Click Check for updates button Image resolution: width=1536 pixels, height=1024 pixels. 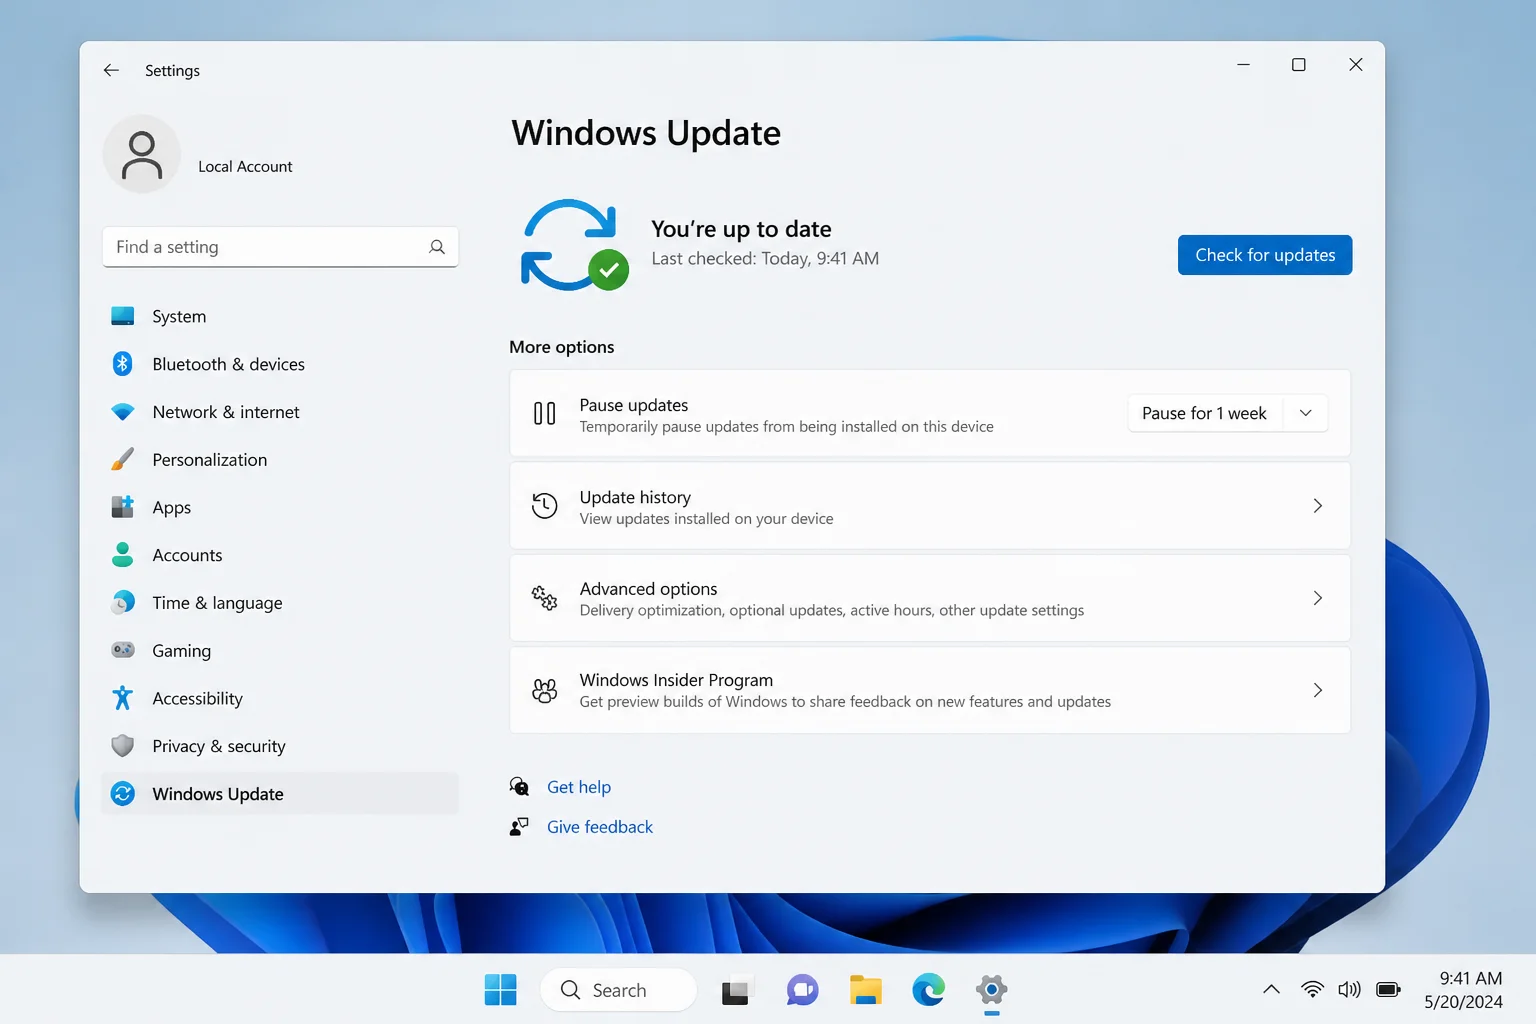(1265, 255)
